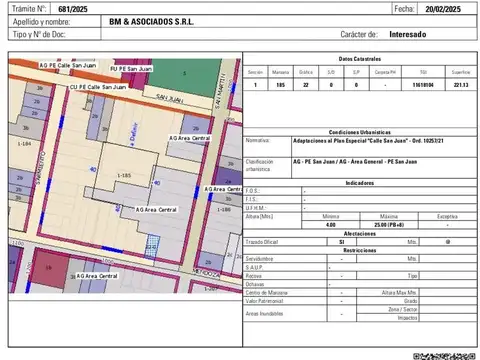Click the 'Altura [Mts.]' label
480x360 pixels.
click(x=259, y=216)
